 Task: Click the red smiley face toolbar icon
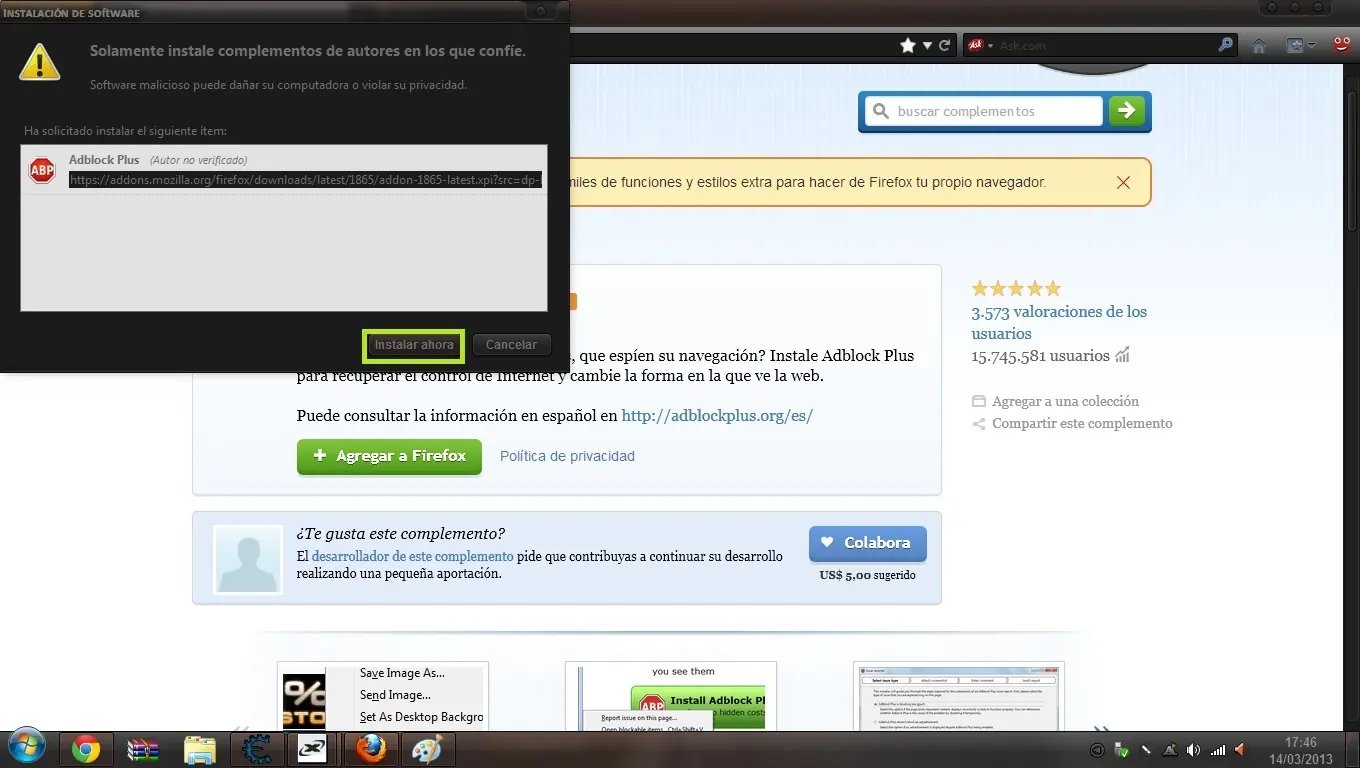(1342, 45)
